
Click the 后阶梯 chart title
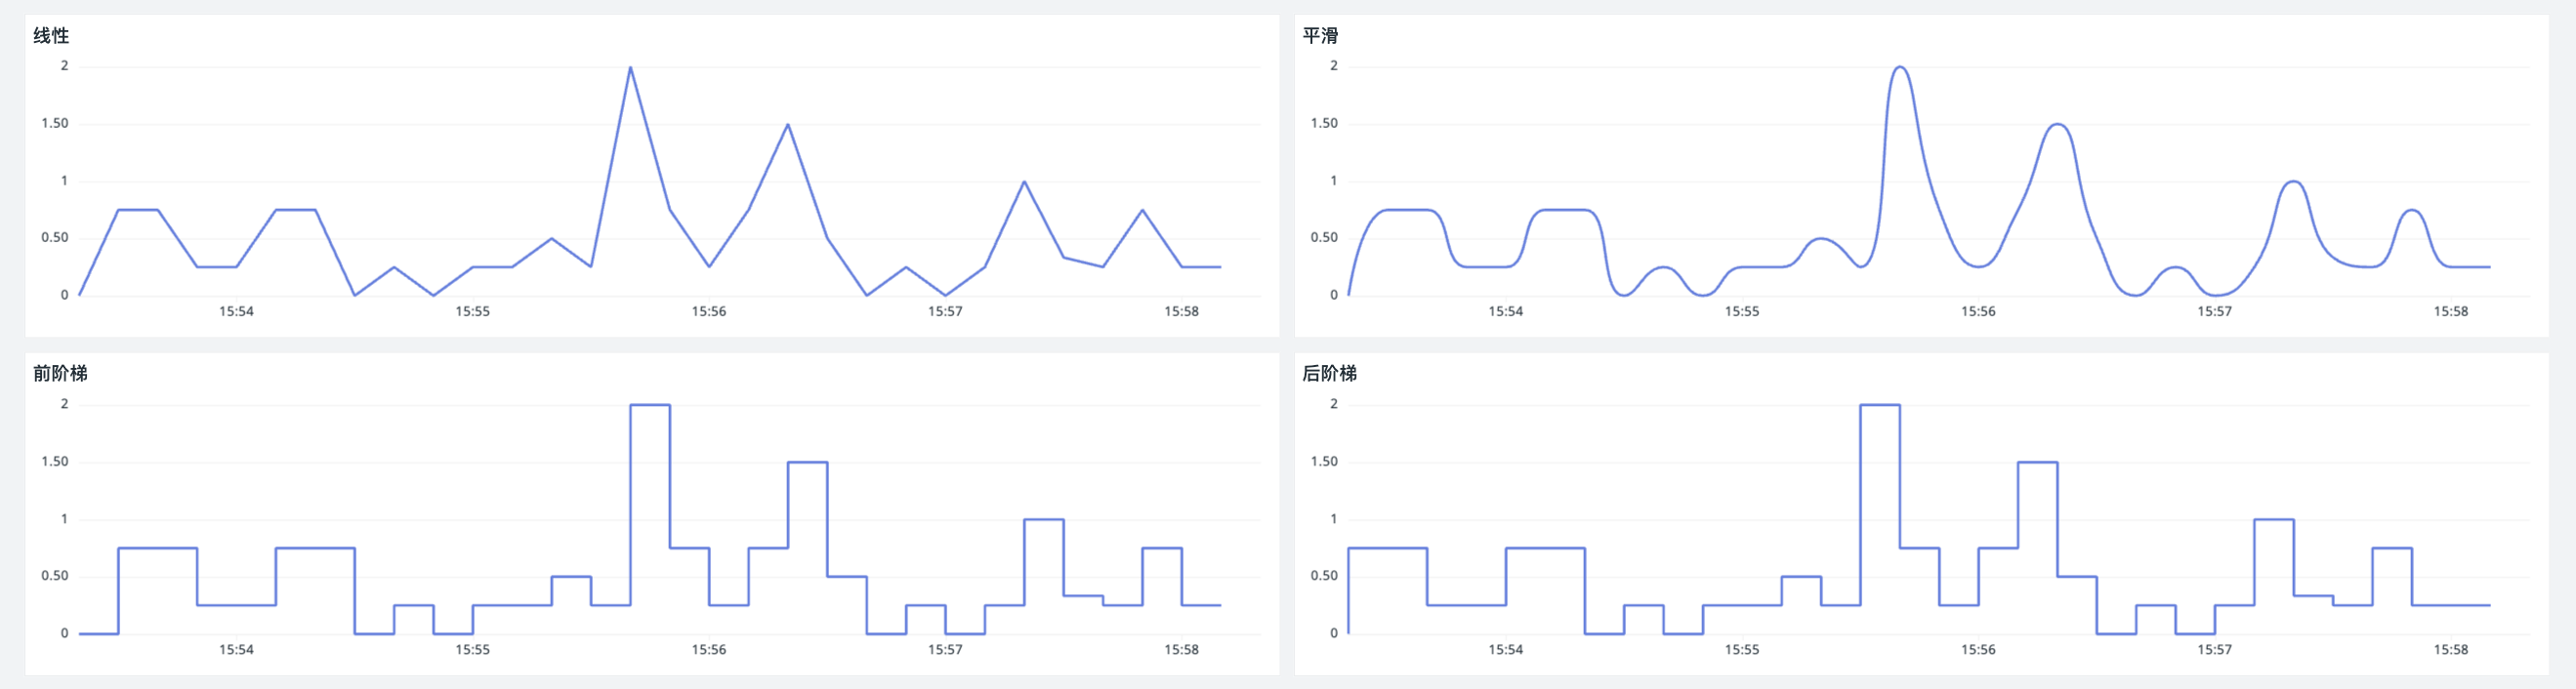point(1329,374)
